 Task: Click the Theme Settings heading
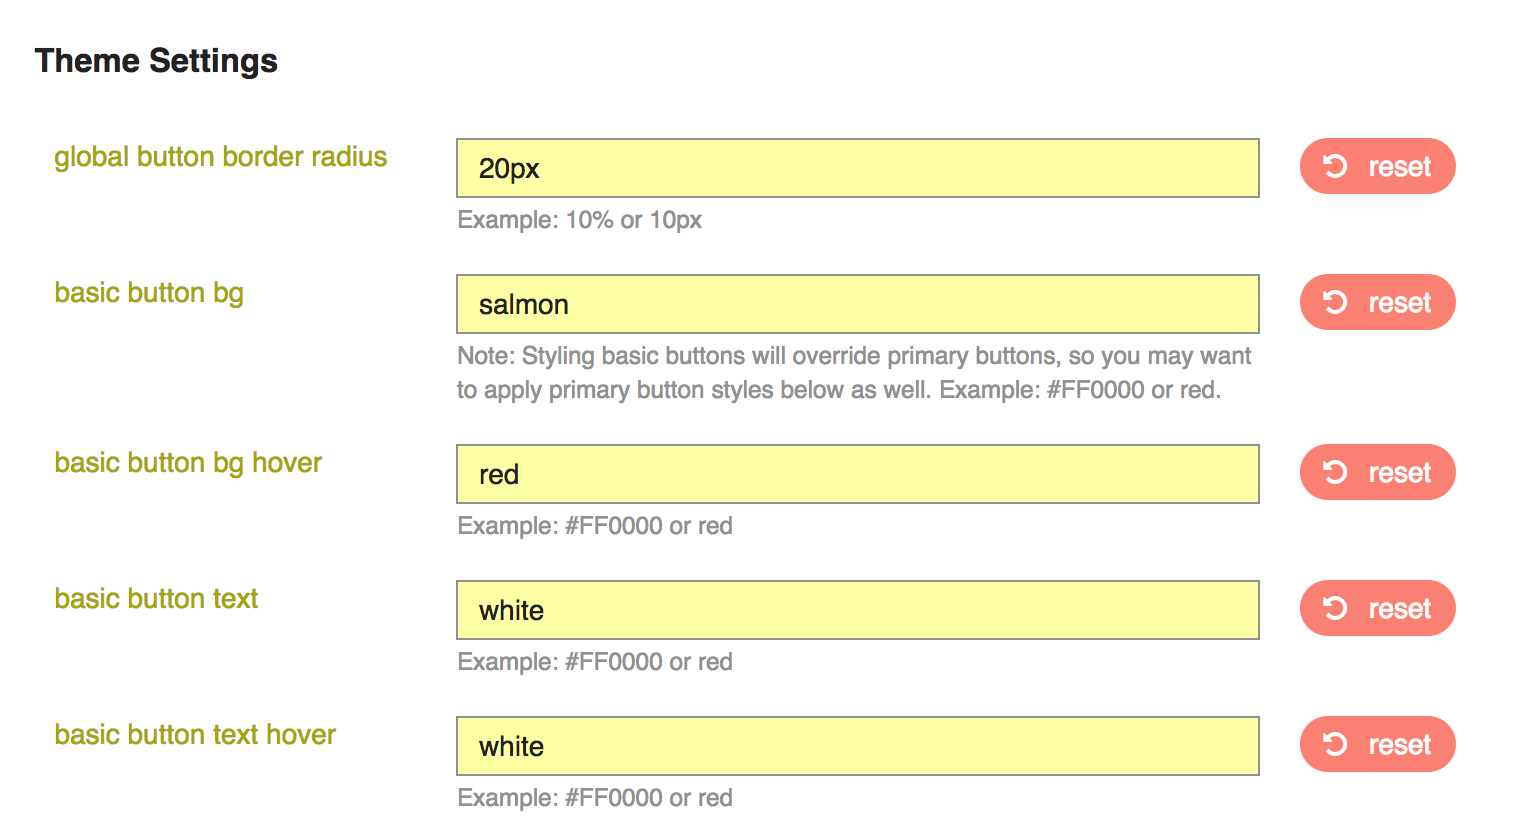pos(156,61)
